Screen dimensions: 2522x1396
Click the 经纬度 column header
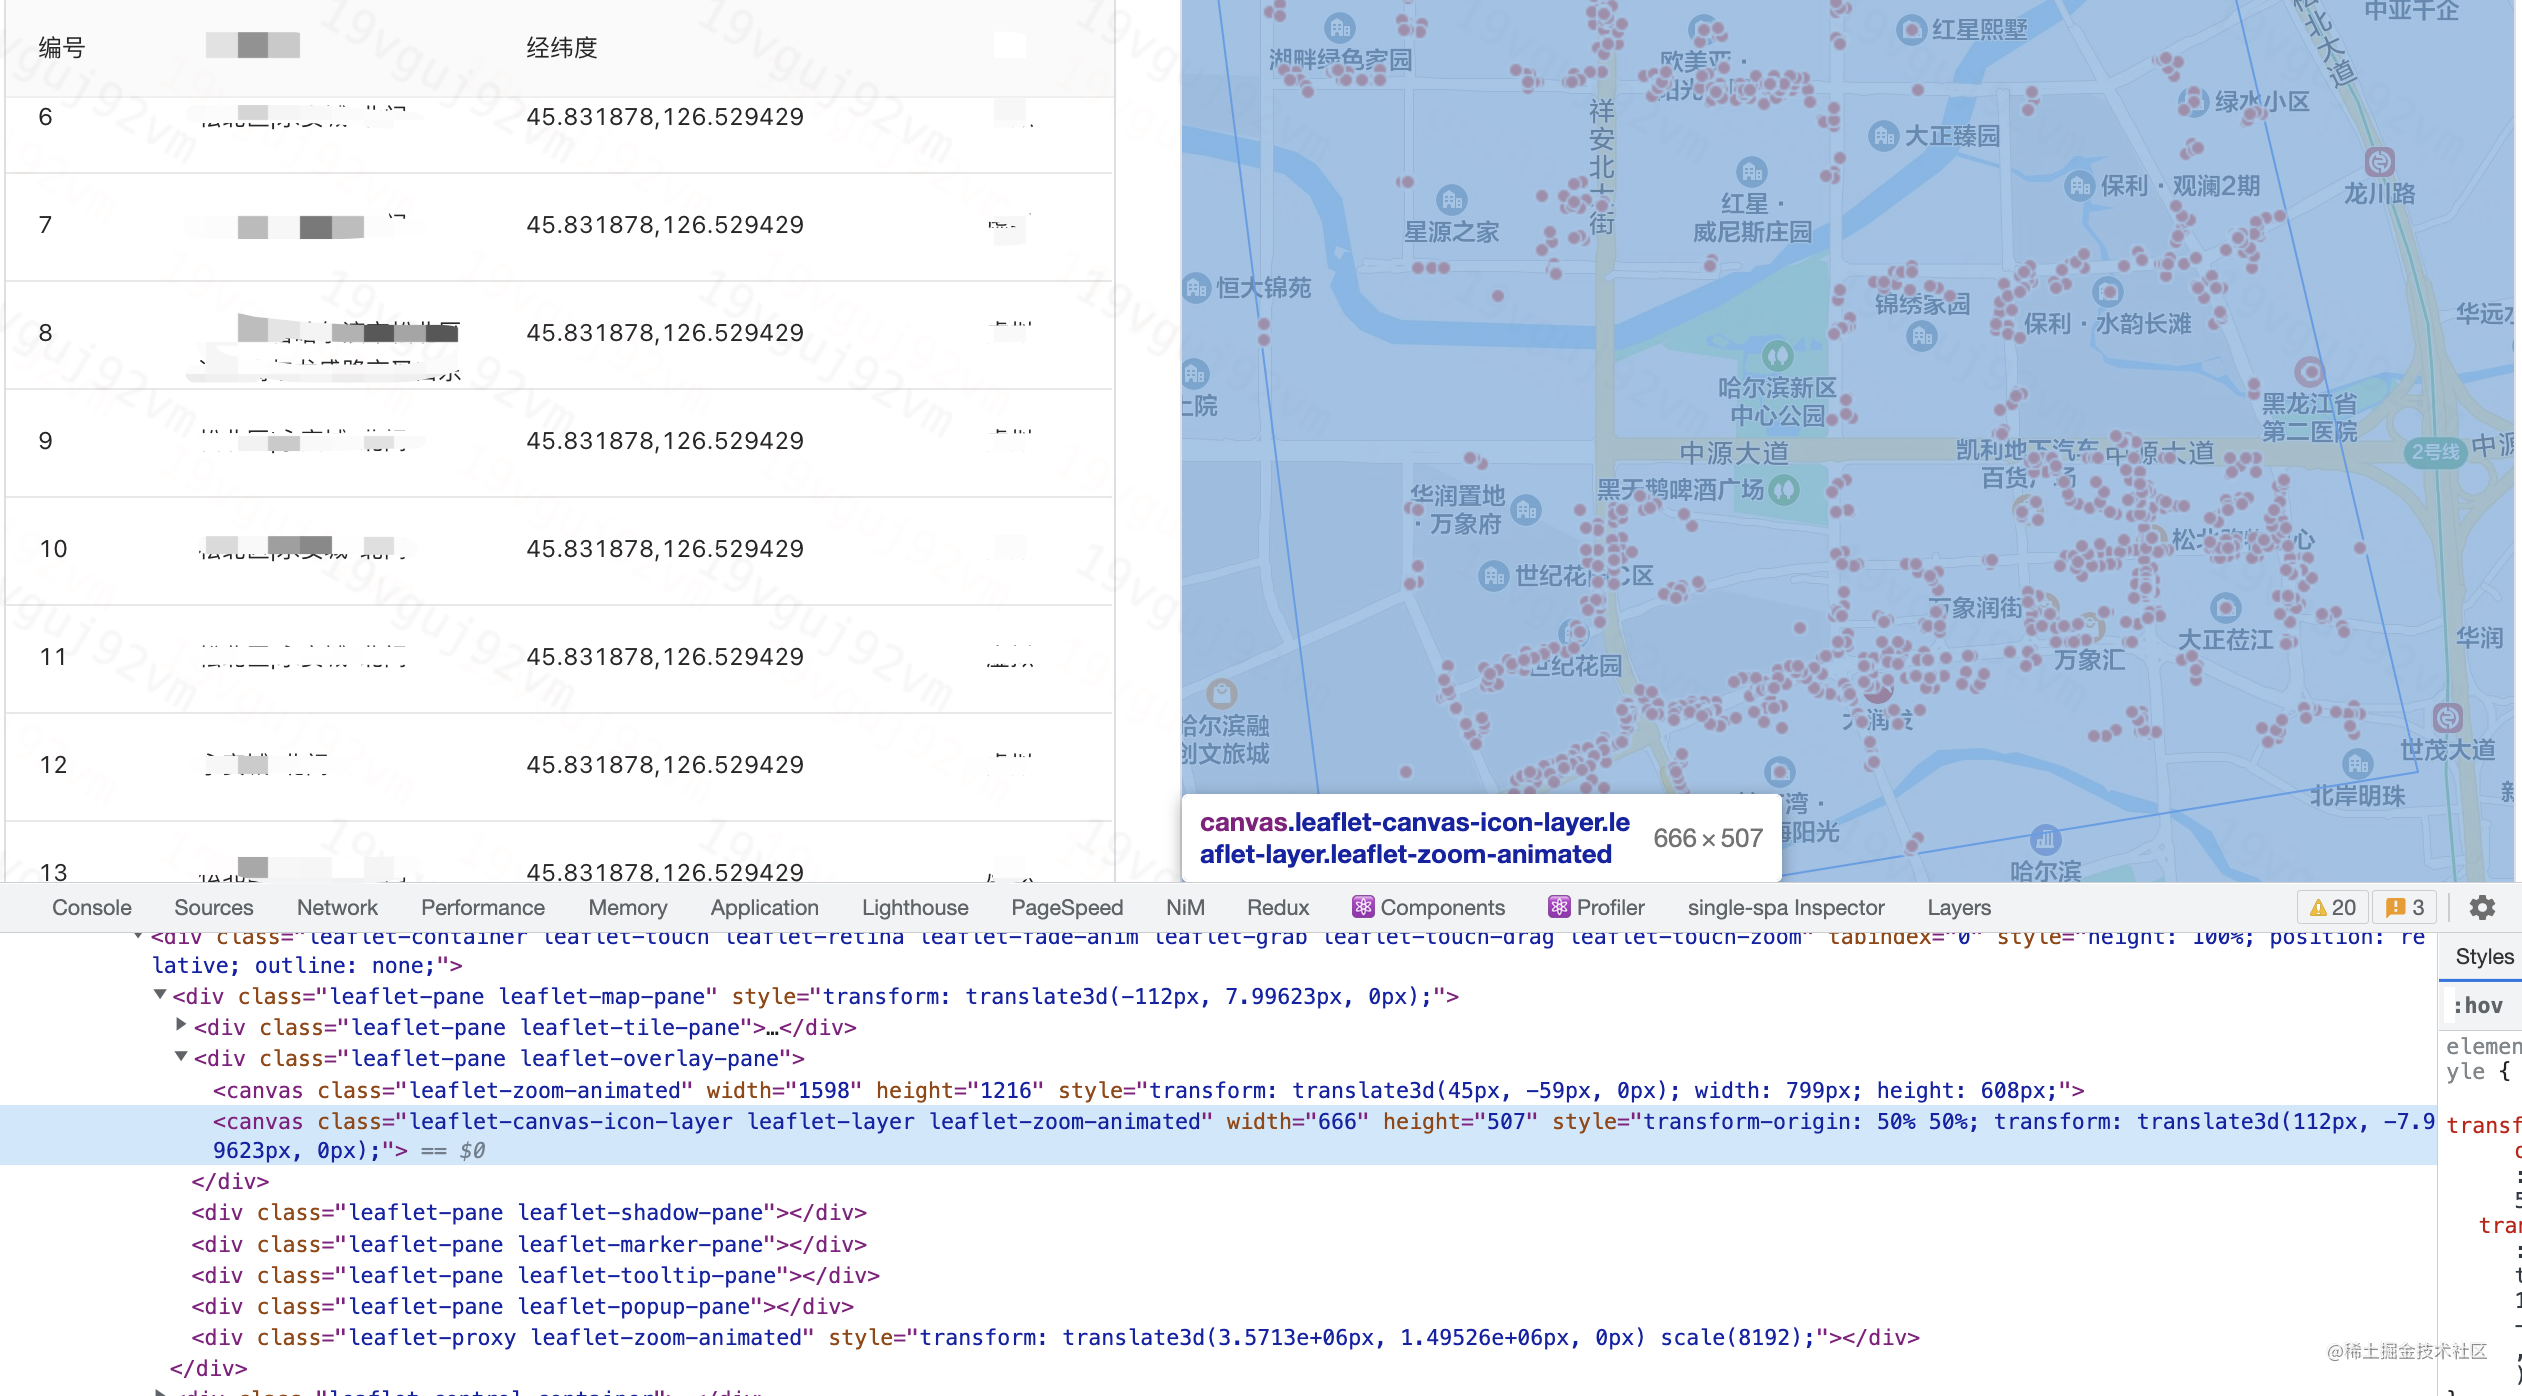click(561, 48)
